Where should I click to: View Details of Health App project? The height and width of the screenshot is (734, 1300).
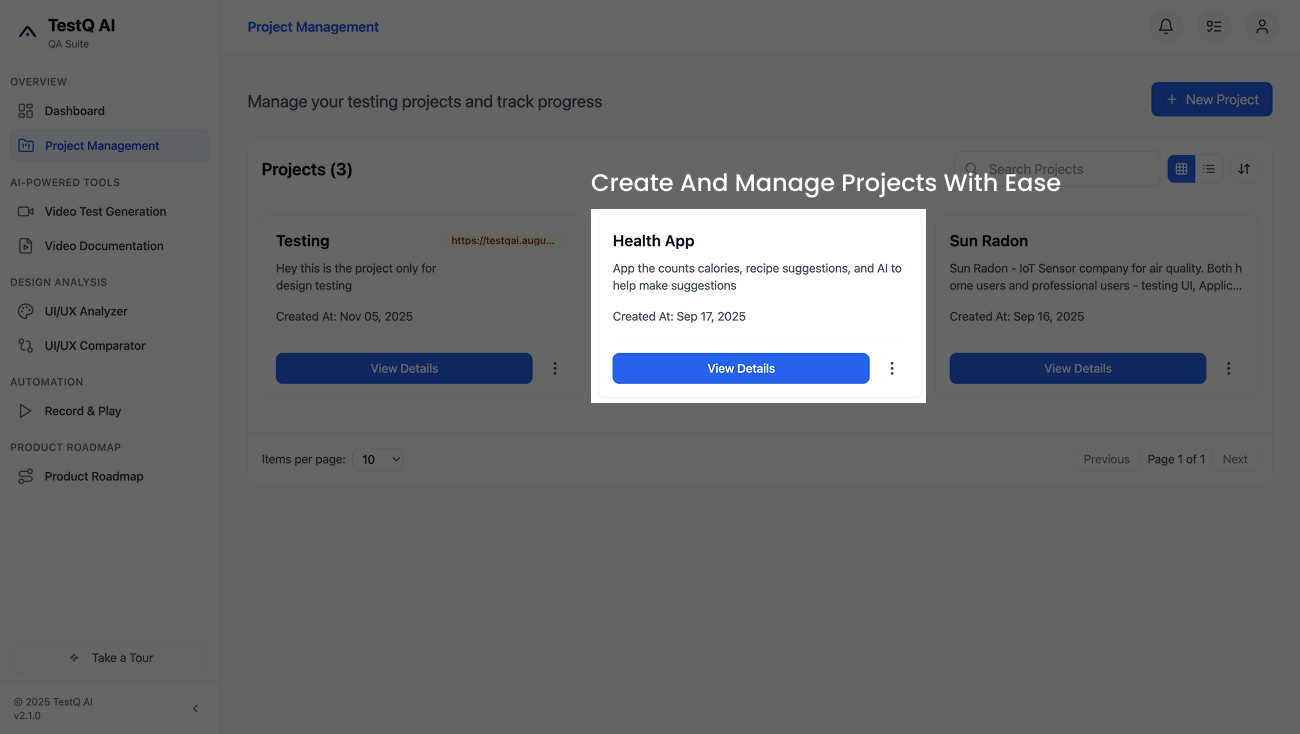(x=741, y=368)
